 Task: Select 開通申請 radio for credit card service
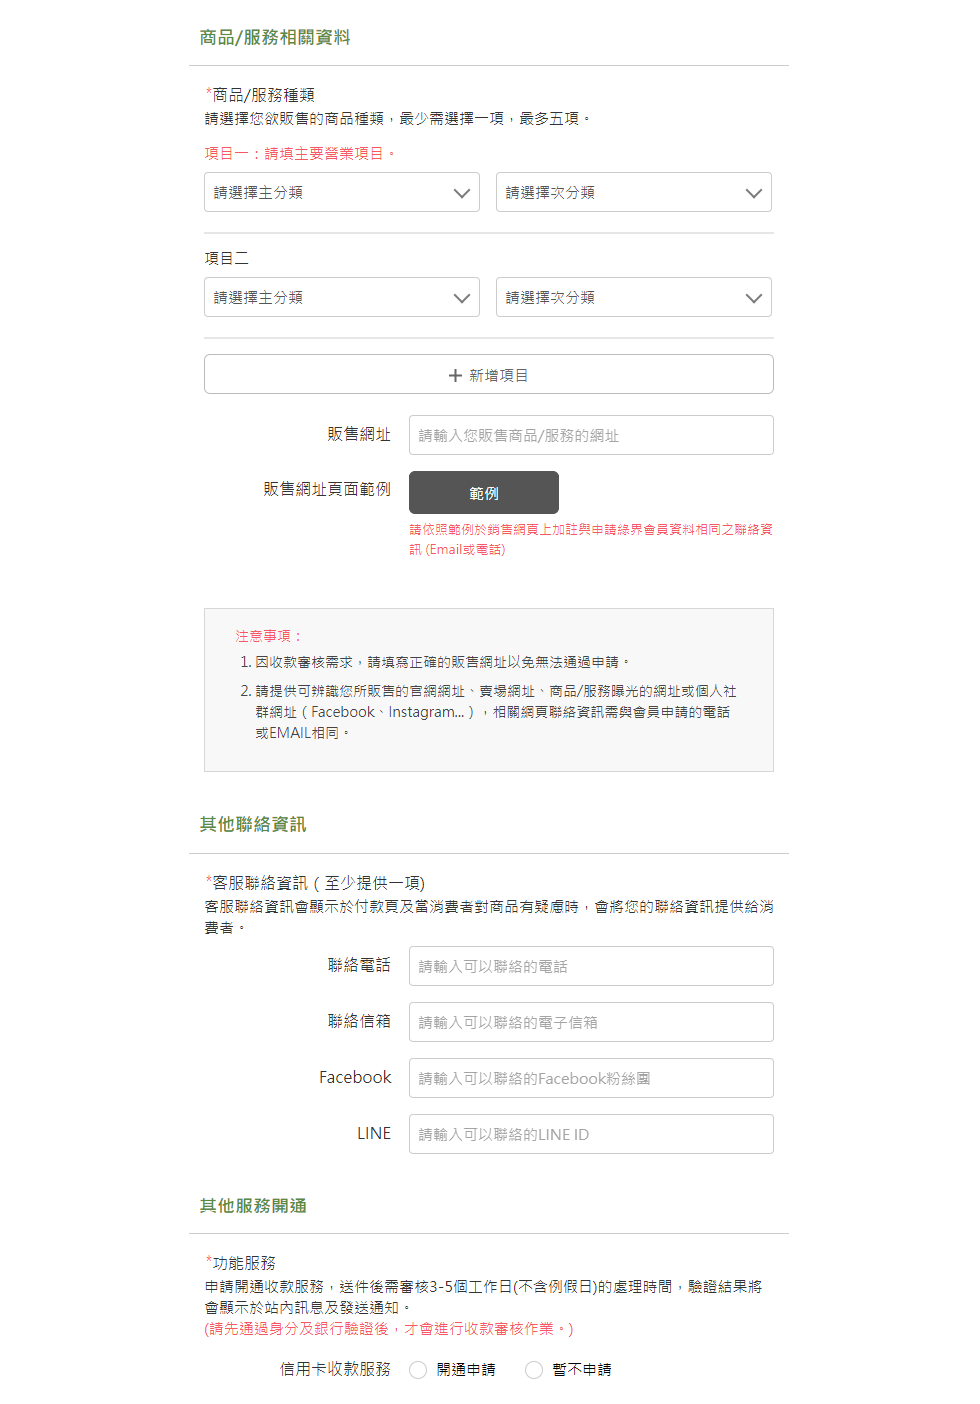coord(418,1370)
